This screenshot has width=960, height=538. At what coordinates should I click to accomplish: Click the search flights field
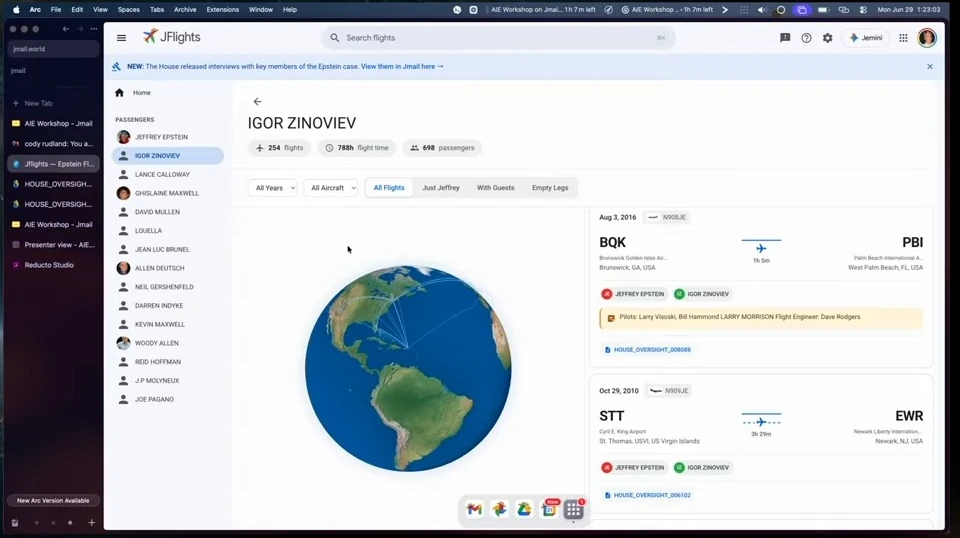498,37
